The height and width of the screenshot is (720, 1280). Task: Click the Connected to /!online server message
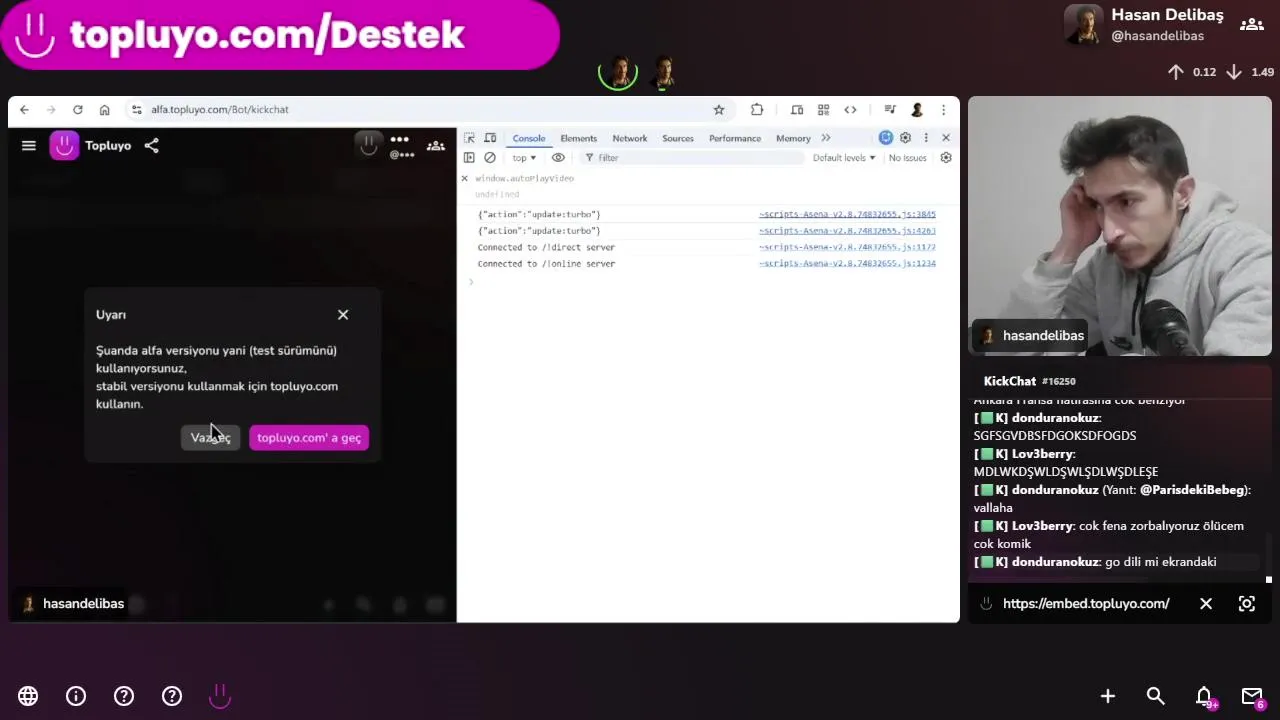[x=546, y=264]
